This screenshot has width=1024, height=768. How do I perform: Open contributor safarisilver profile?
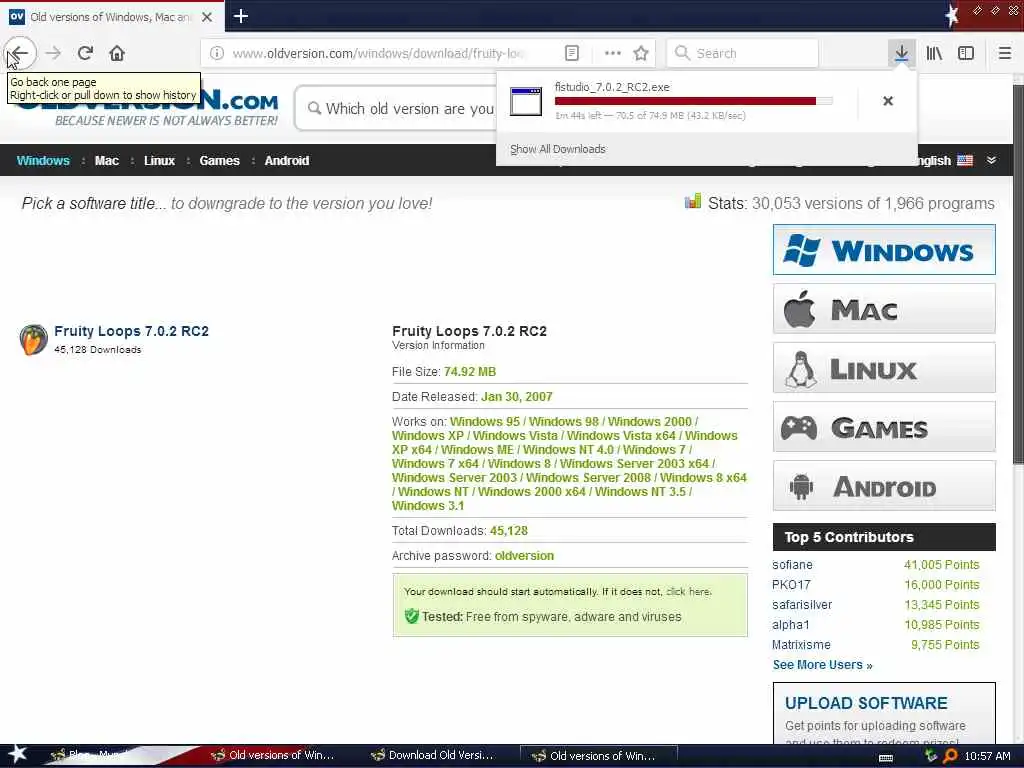tap(802, 605)
